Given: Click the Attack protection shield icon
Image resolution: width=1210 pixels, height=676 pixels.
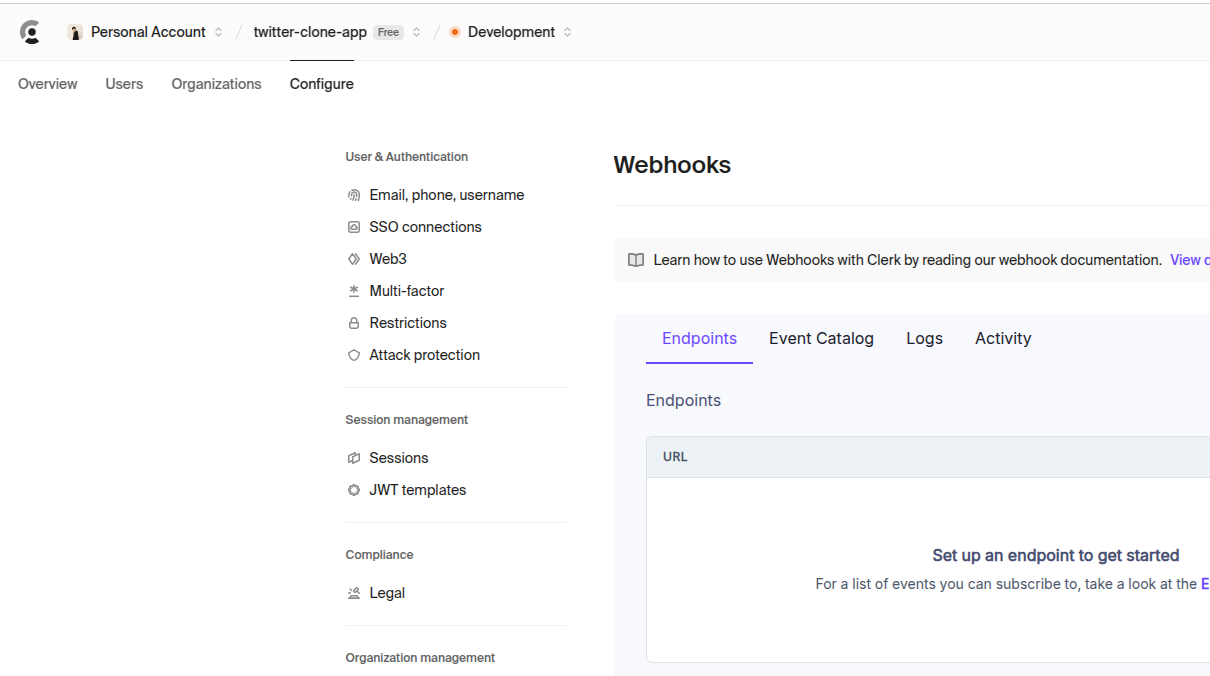Looking at the screenshot, I should coord(354,354).
